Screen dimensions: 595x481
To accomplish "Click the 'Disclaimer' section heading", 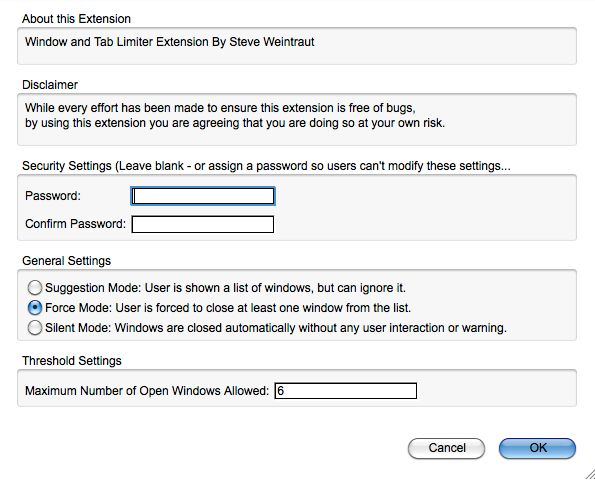I will (50, 85).
